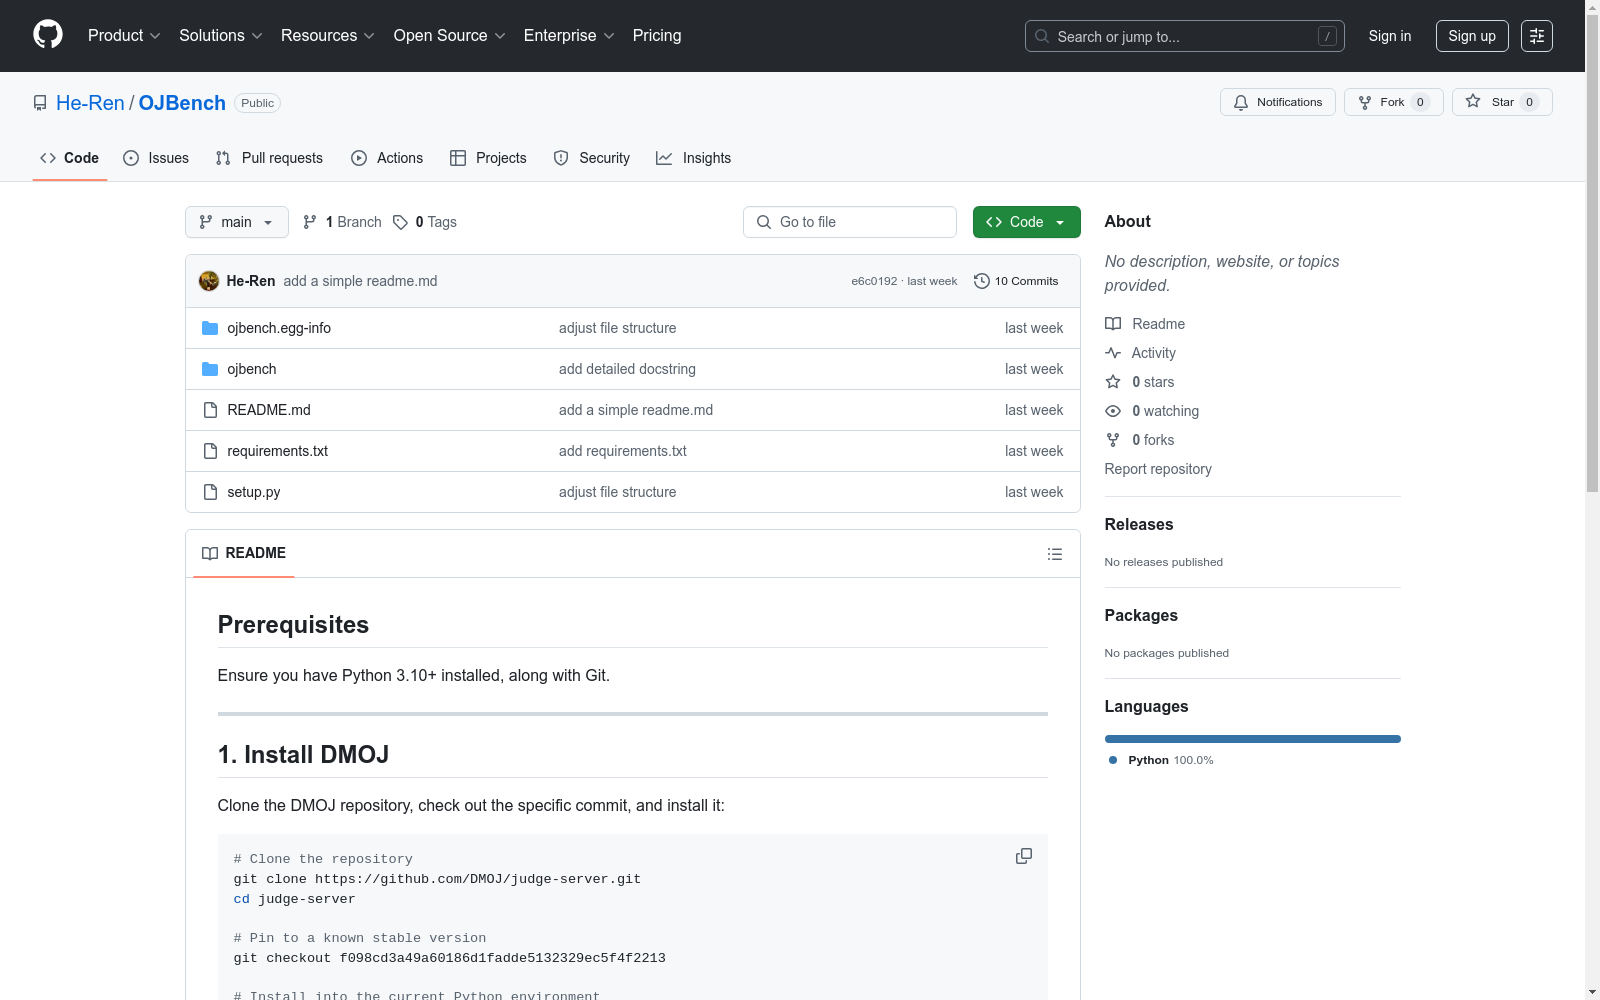Screen dimensions: 1600x1000
Task: Click the requirements.txt file icon
Action: 210,451
